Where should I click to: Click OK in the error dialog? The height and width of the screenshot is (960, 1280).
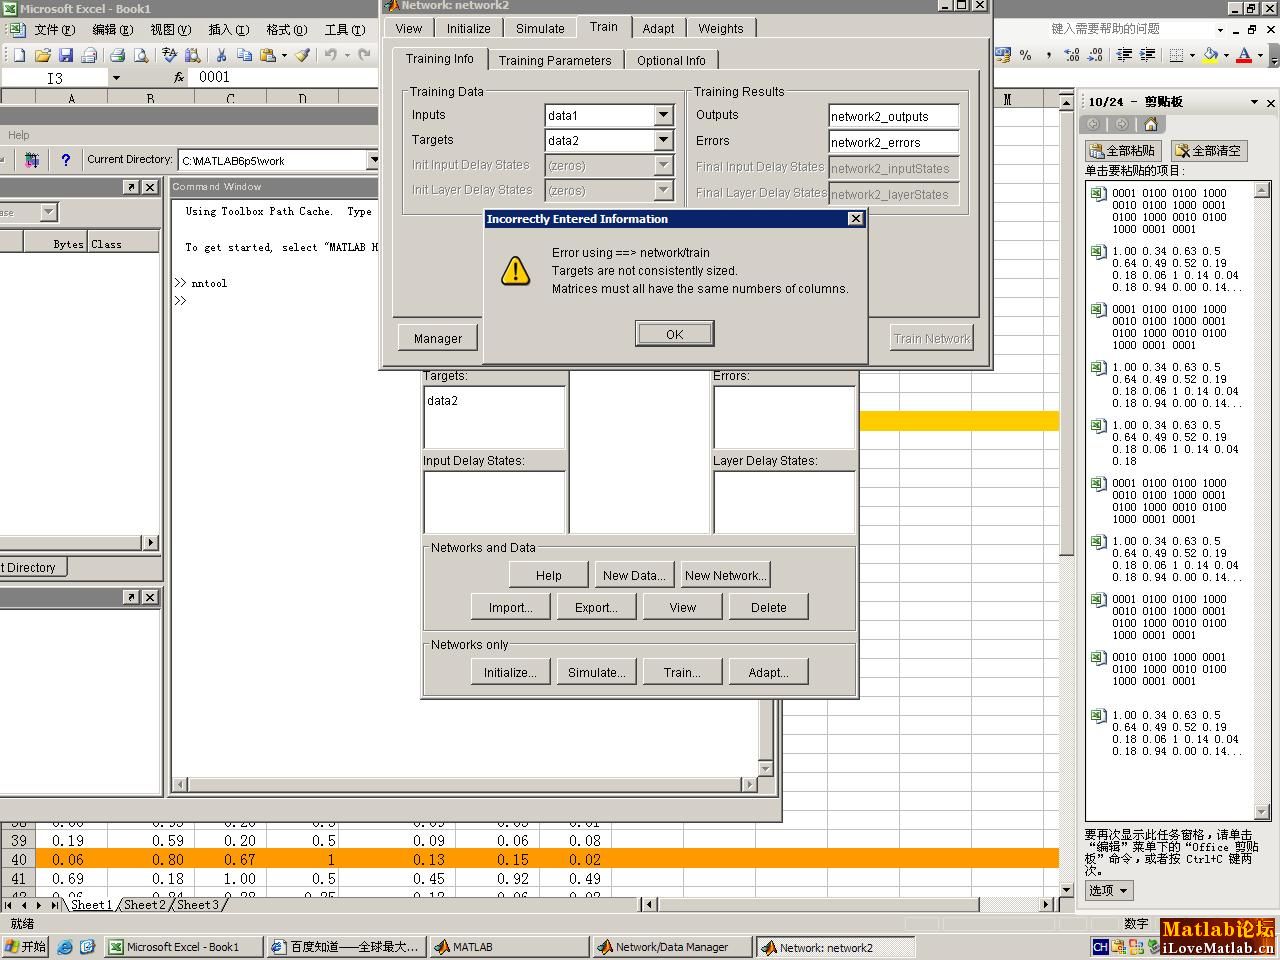pyautogui.click(x=675, y=334)
